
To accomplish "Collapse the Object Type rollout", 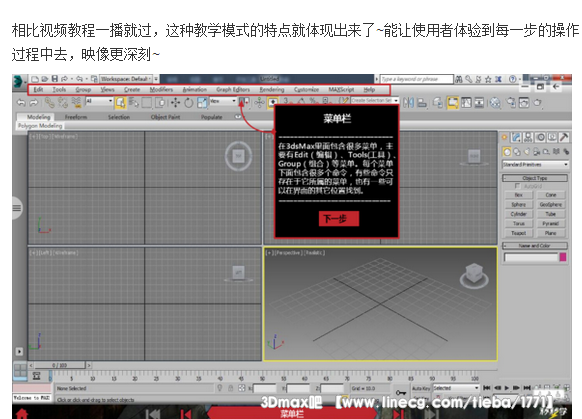I will coord(535,178).
